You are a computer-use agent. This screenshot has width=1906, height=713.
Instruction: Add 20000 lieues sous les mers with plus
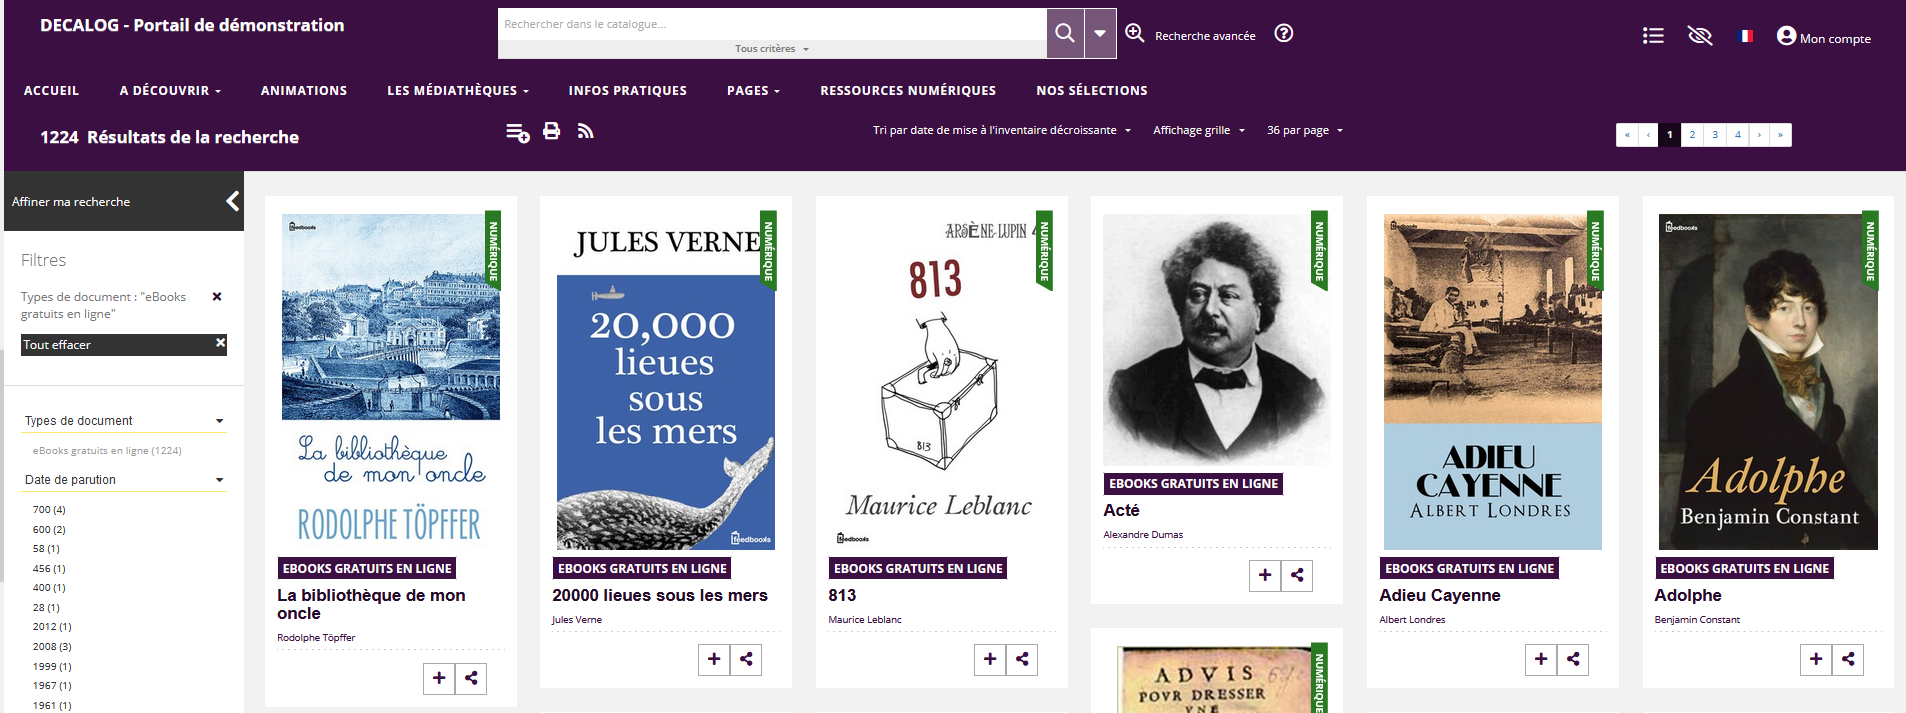(714, 659)
